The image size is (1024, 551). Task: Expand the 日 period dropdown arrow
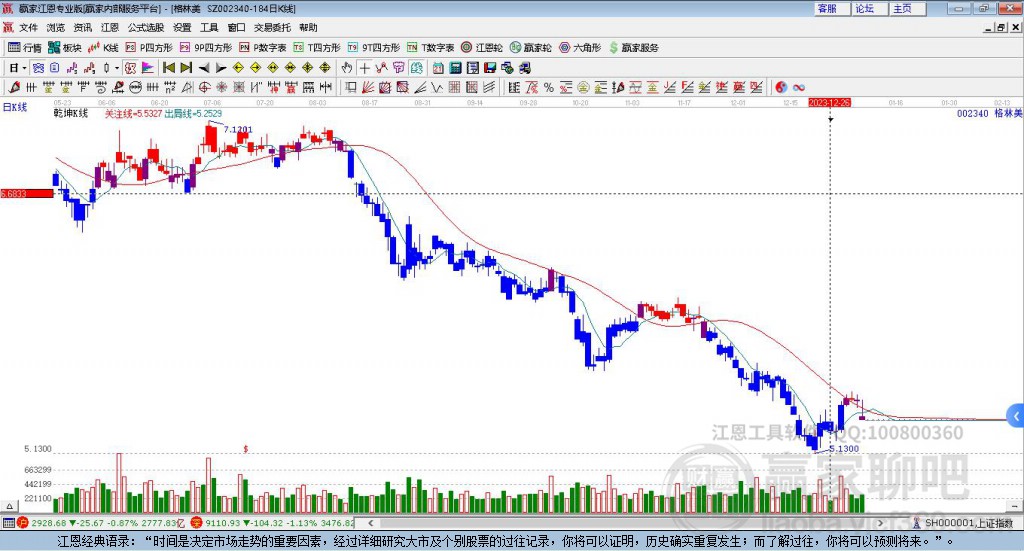click(24, 68)
